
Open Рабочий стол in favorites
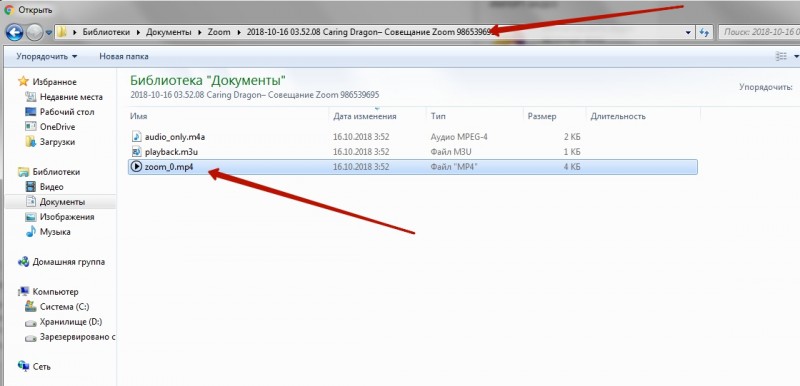pyautogui.click(x=67, y=112)
